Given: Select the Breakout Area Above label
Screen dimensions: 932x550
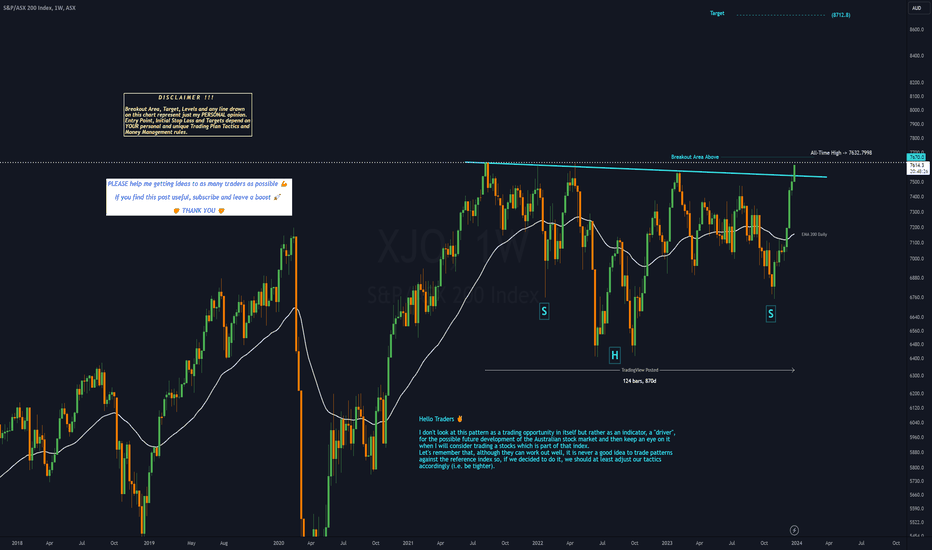Looking at the screenshot, I should click(x=695, y=157).
